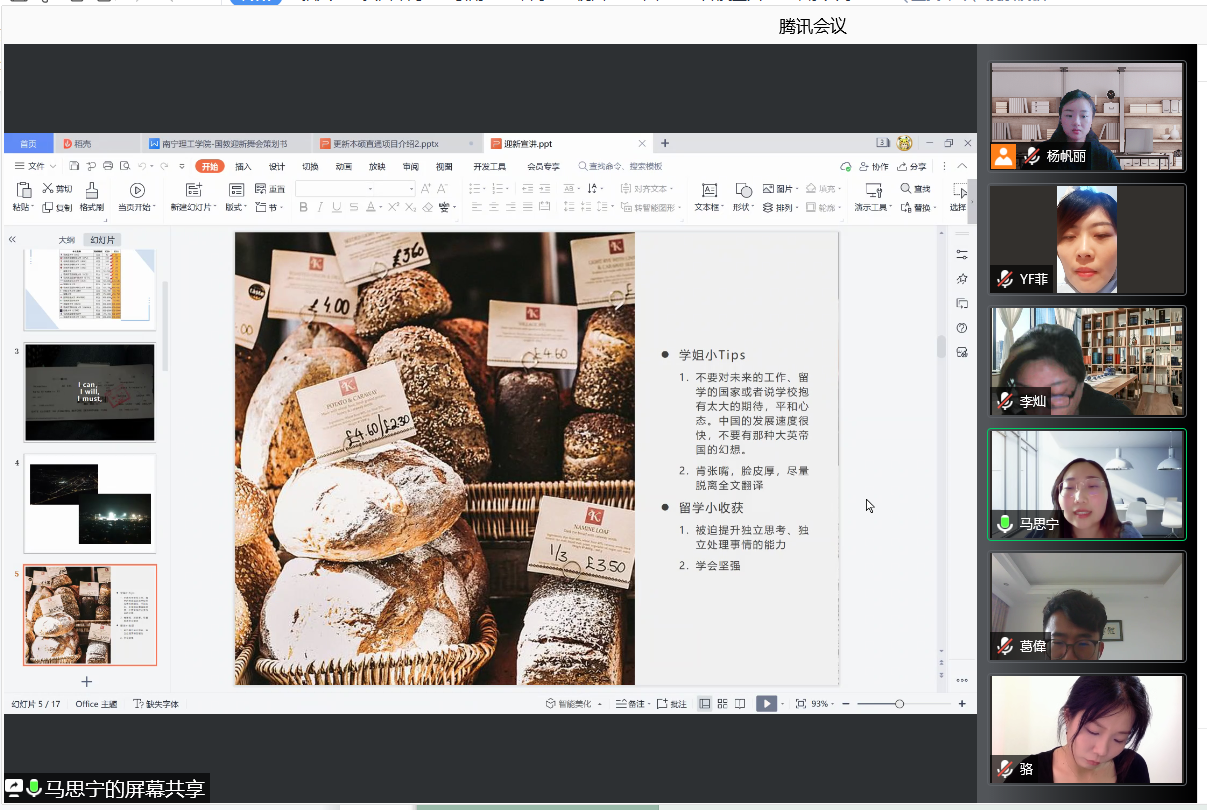Open the 插入 Insert ribbon tab

[243, 166]
